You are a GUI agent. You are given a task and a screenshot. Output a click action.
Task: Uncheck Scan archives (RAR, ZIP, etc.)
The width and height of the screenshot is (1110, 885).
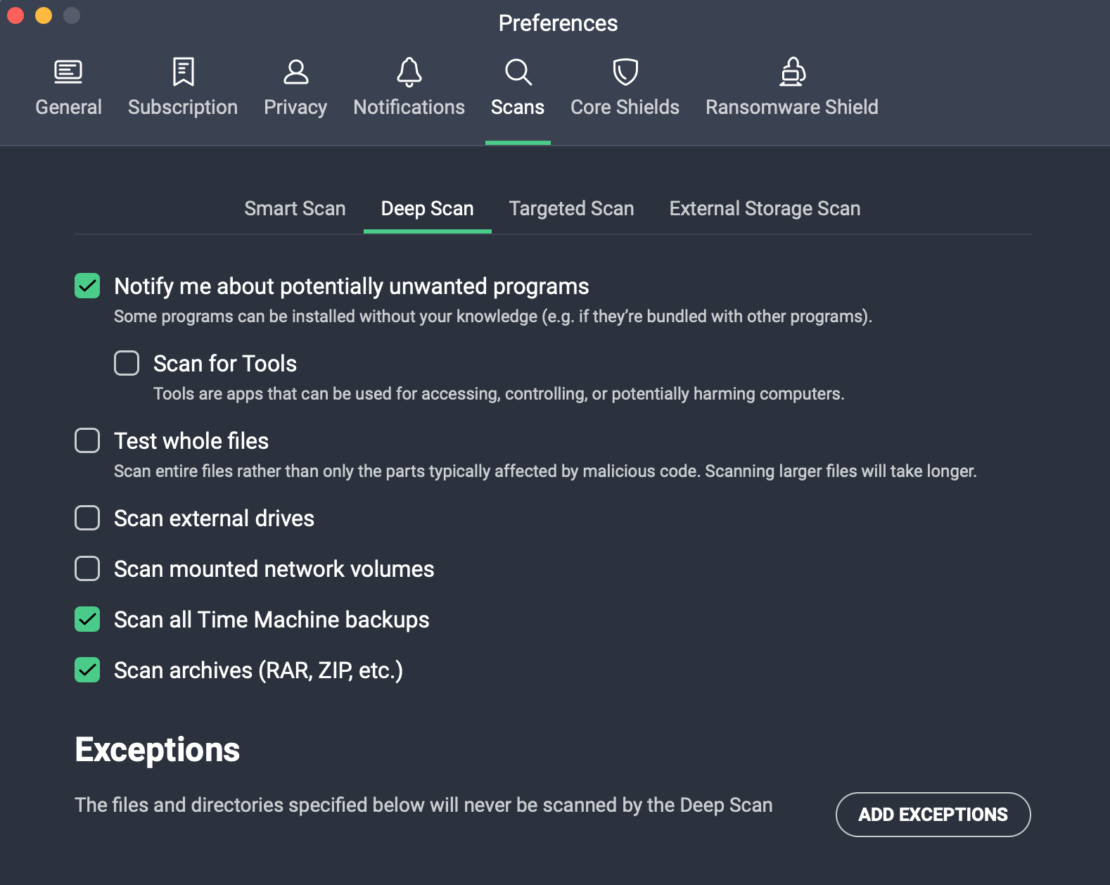(87, 670)
